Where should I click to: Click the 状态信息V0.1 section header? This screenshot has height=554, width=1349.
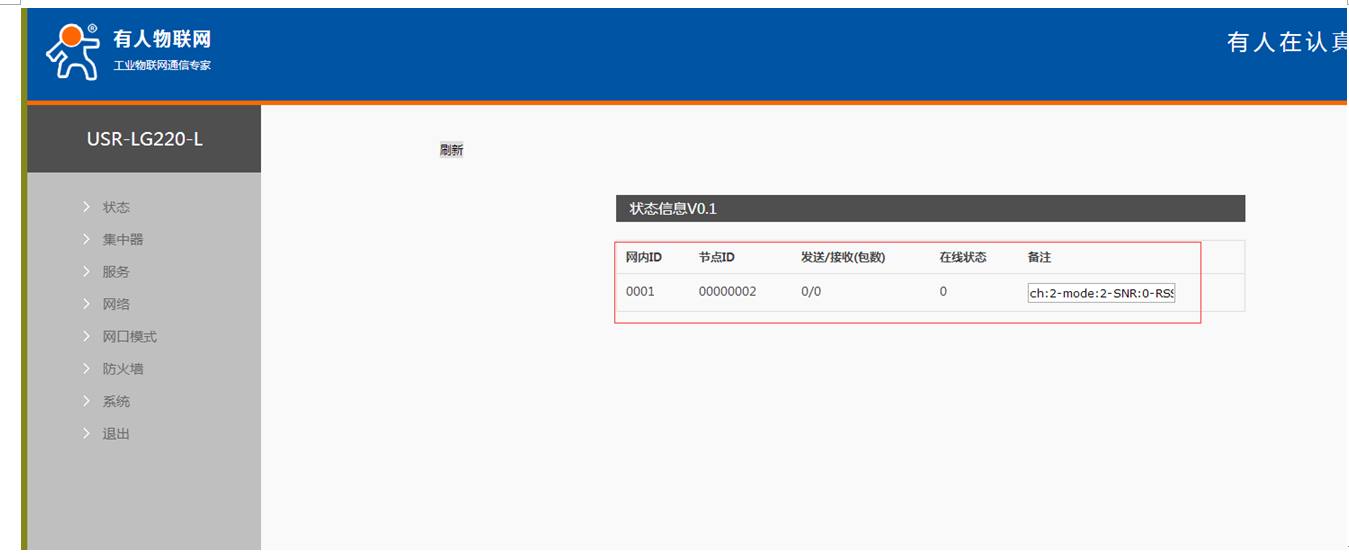pos(673,209)
